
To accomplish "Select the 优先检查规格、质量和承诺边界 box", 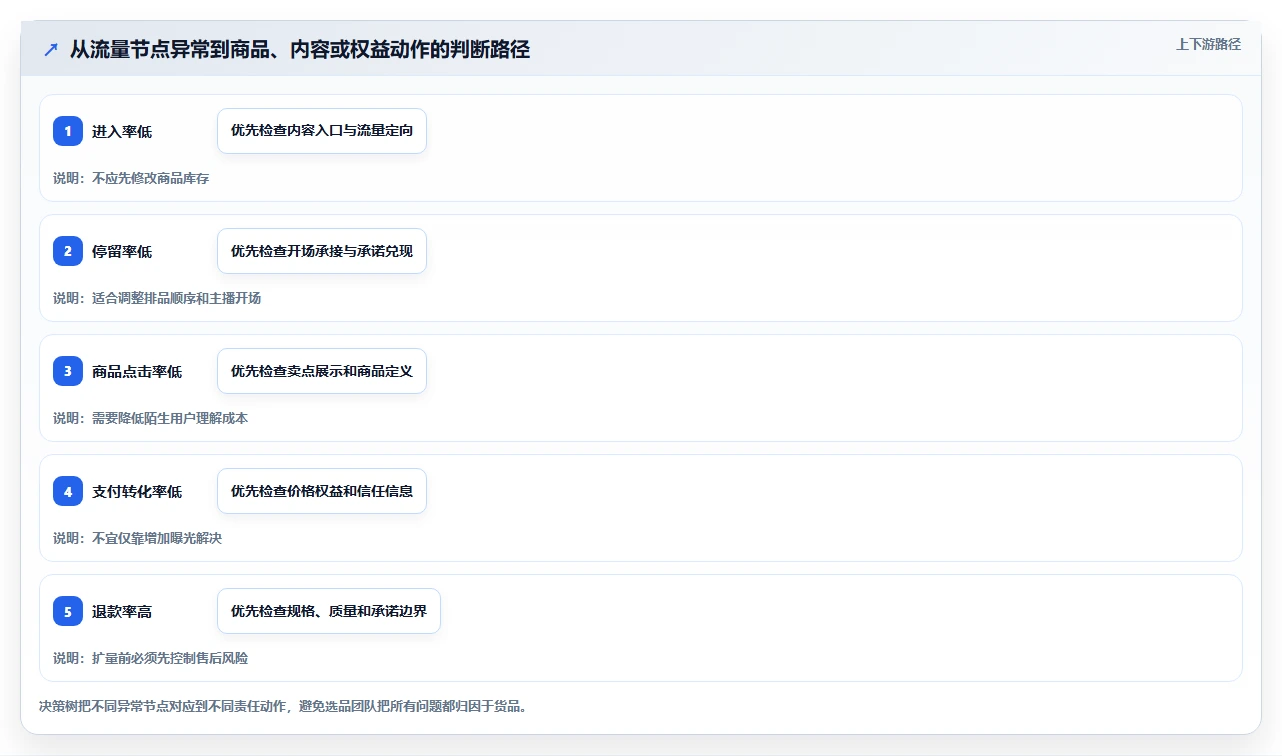I will (329, 611).
